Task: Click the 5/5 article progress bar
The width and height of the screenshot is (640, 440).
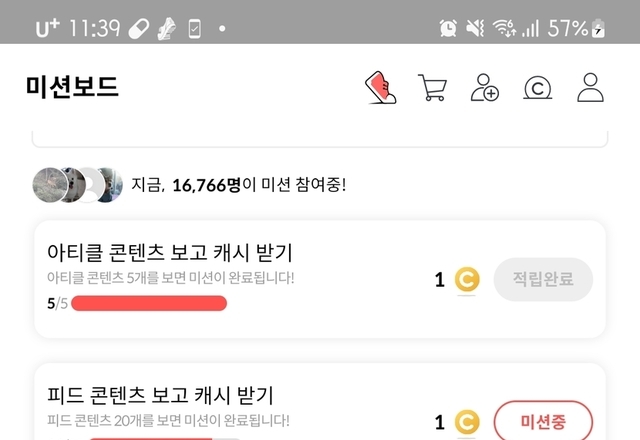Action: (x=148, y=303)
